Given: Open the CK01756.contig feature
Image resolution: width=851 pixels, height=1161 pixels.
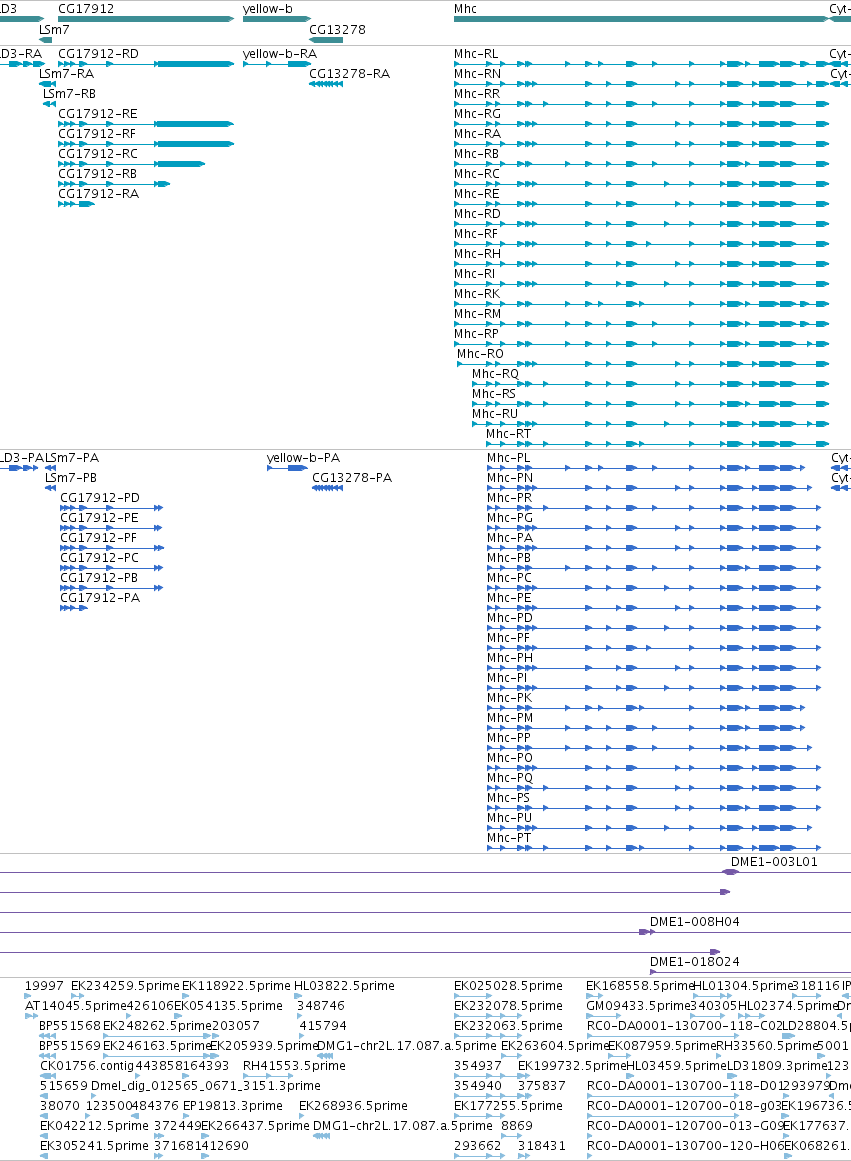Looking at the screenshot, I should click(87, 1066).
